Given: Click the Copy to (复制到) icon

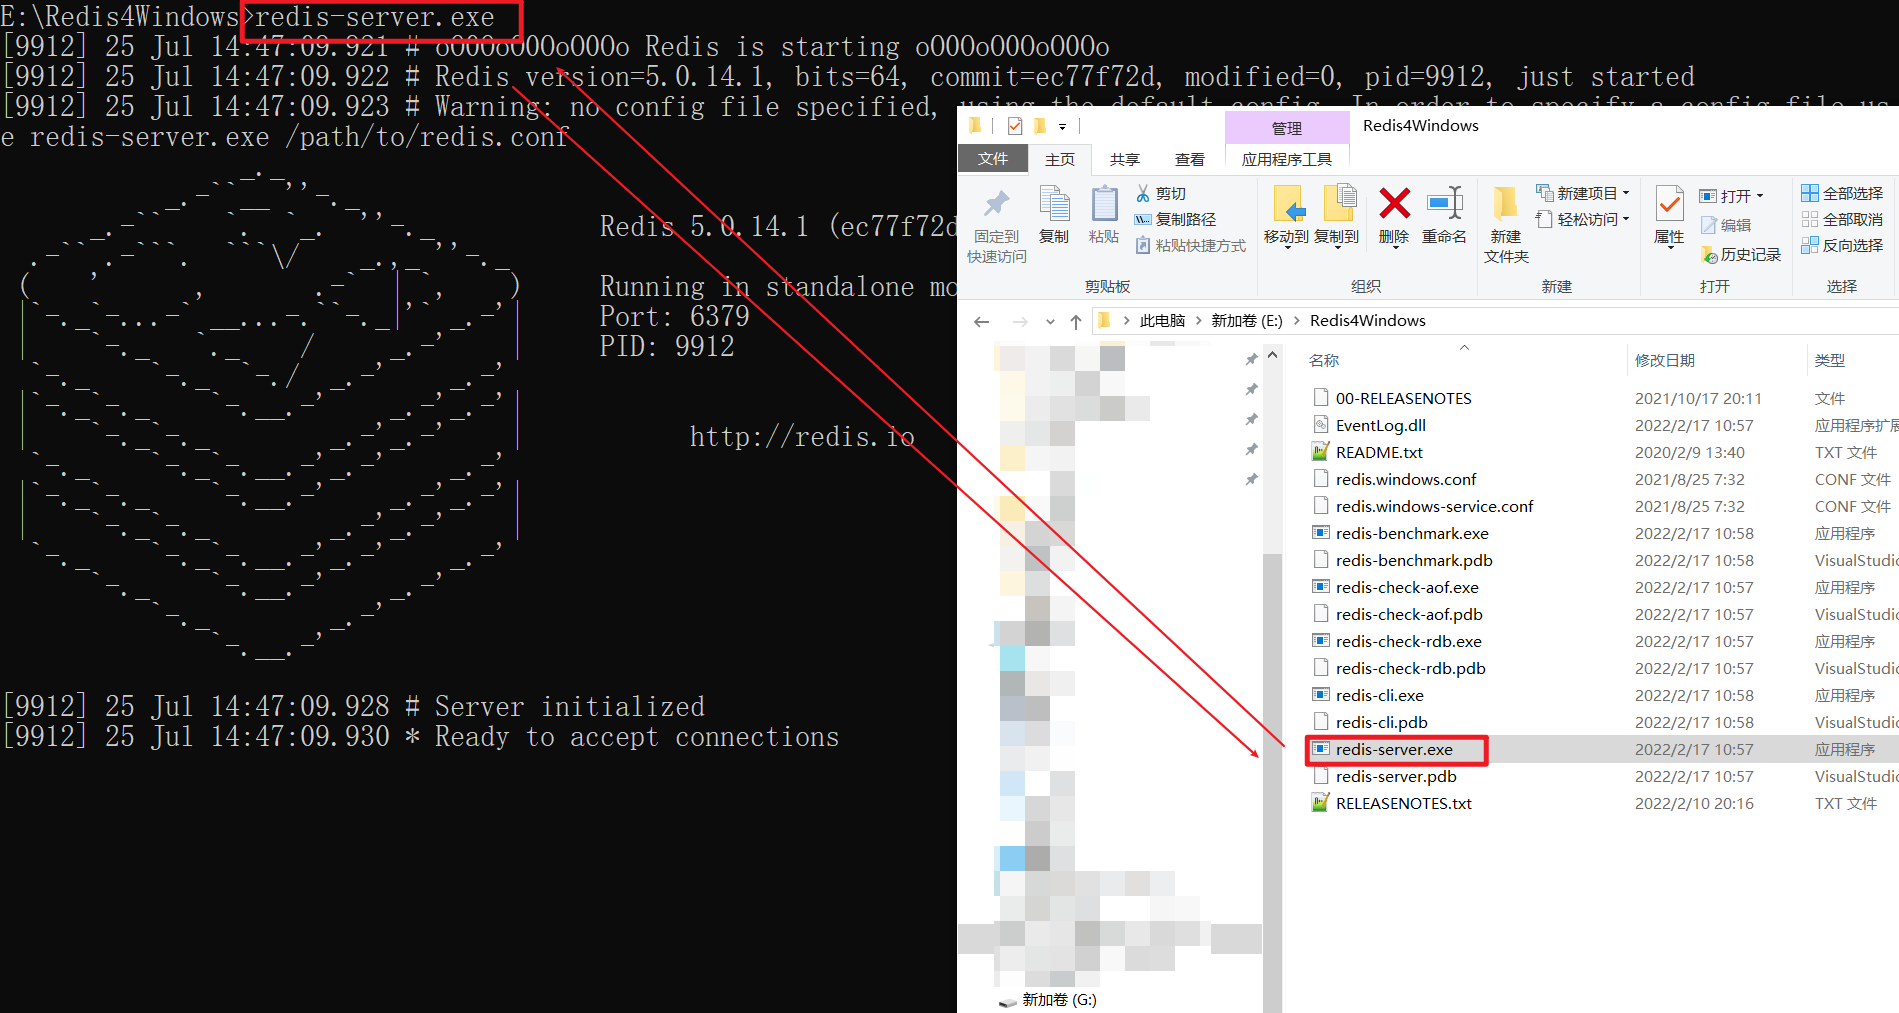Looking at the screenshot, I should (x=1338, y=204).
